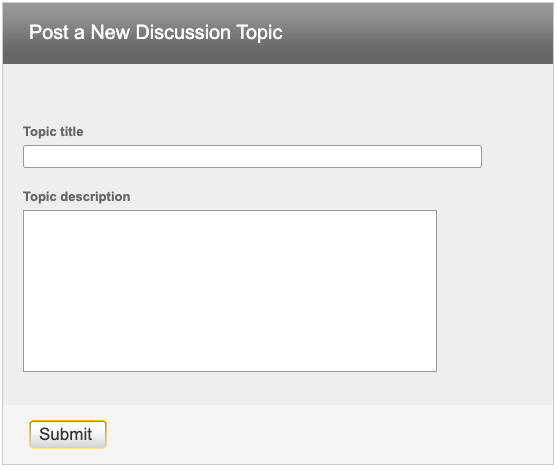Activate the yellow-outlined Submit button
This screenshot has width=557, height=470.
coord(68,434)
